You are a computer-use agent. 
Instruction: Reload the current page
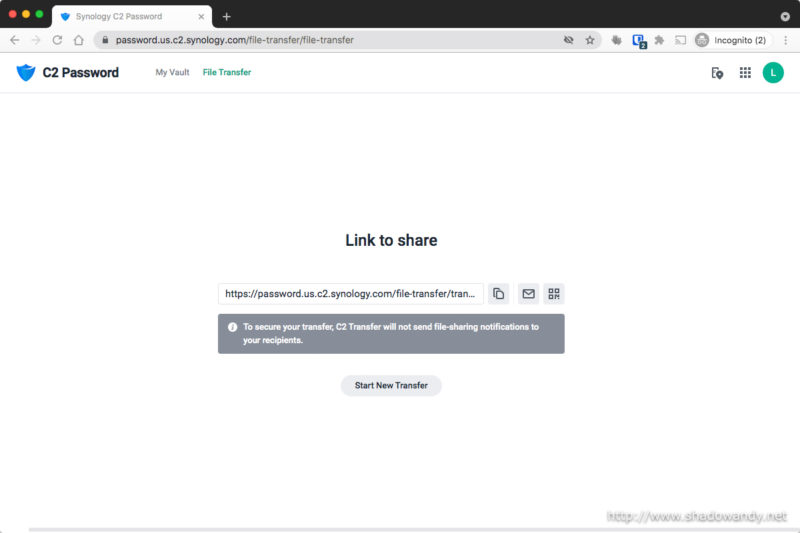[57, 40]
